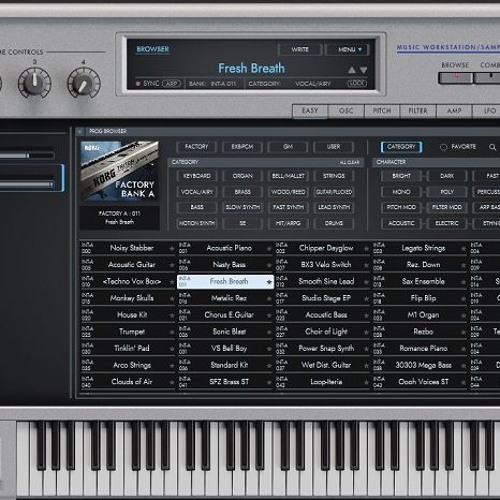Viewport: 500px width, 500px height.
Task: Favorite the Standard Kit star
Action: (x=269, y=366)
